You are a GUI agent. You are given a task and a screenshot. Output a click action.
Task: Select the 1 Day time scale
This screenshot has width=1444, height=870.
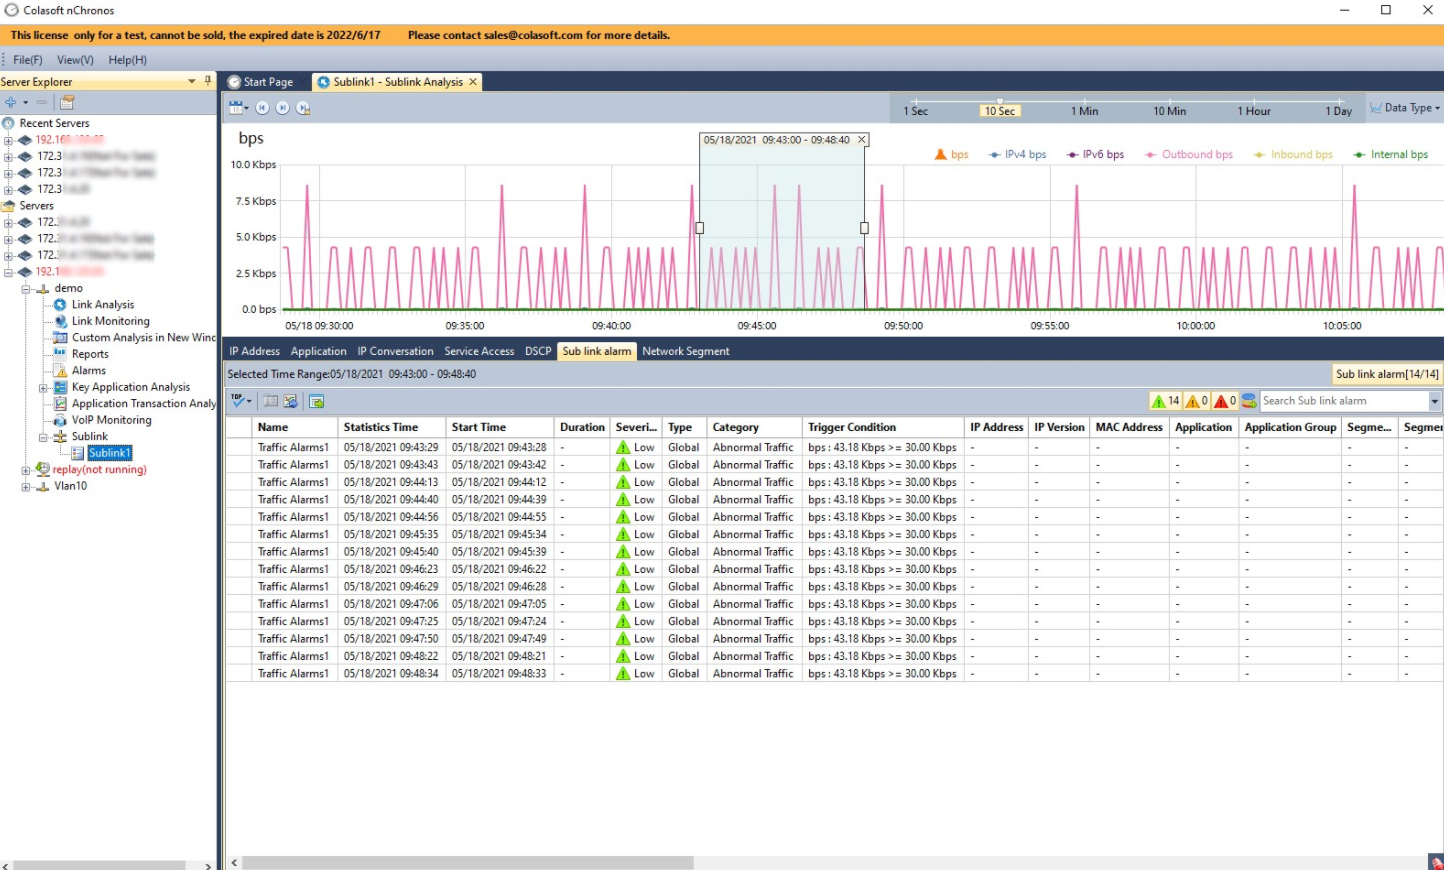[x=1339, y=111]
